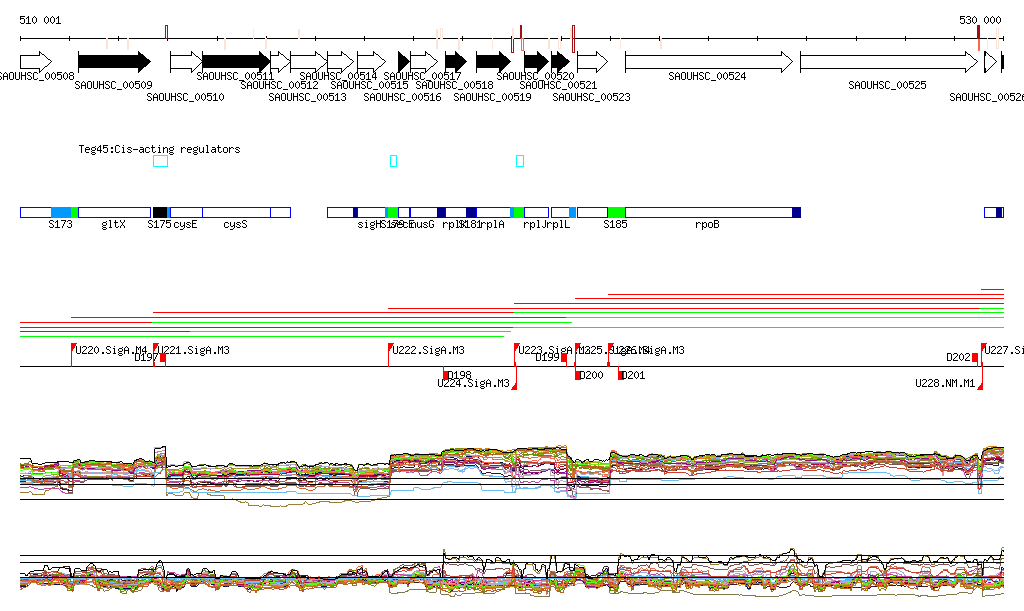Image resolution: width=1024 pixels, height=611 pixels.
Task: Select the SAOUHSC_00519 black gene arrow
Action: click(x=493, y=62)
